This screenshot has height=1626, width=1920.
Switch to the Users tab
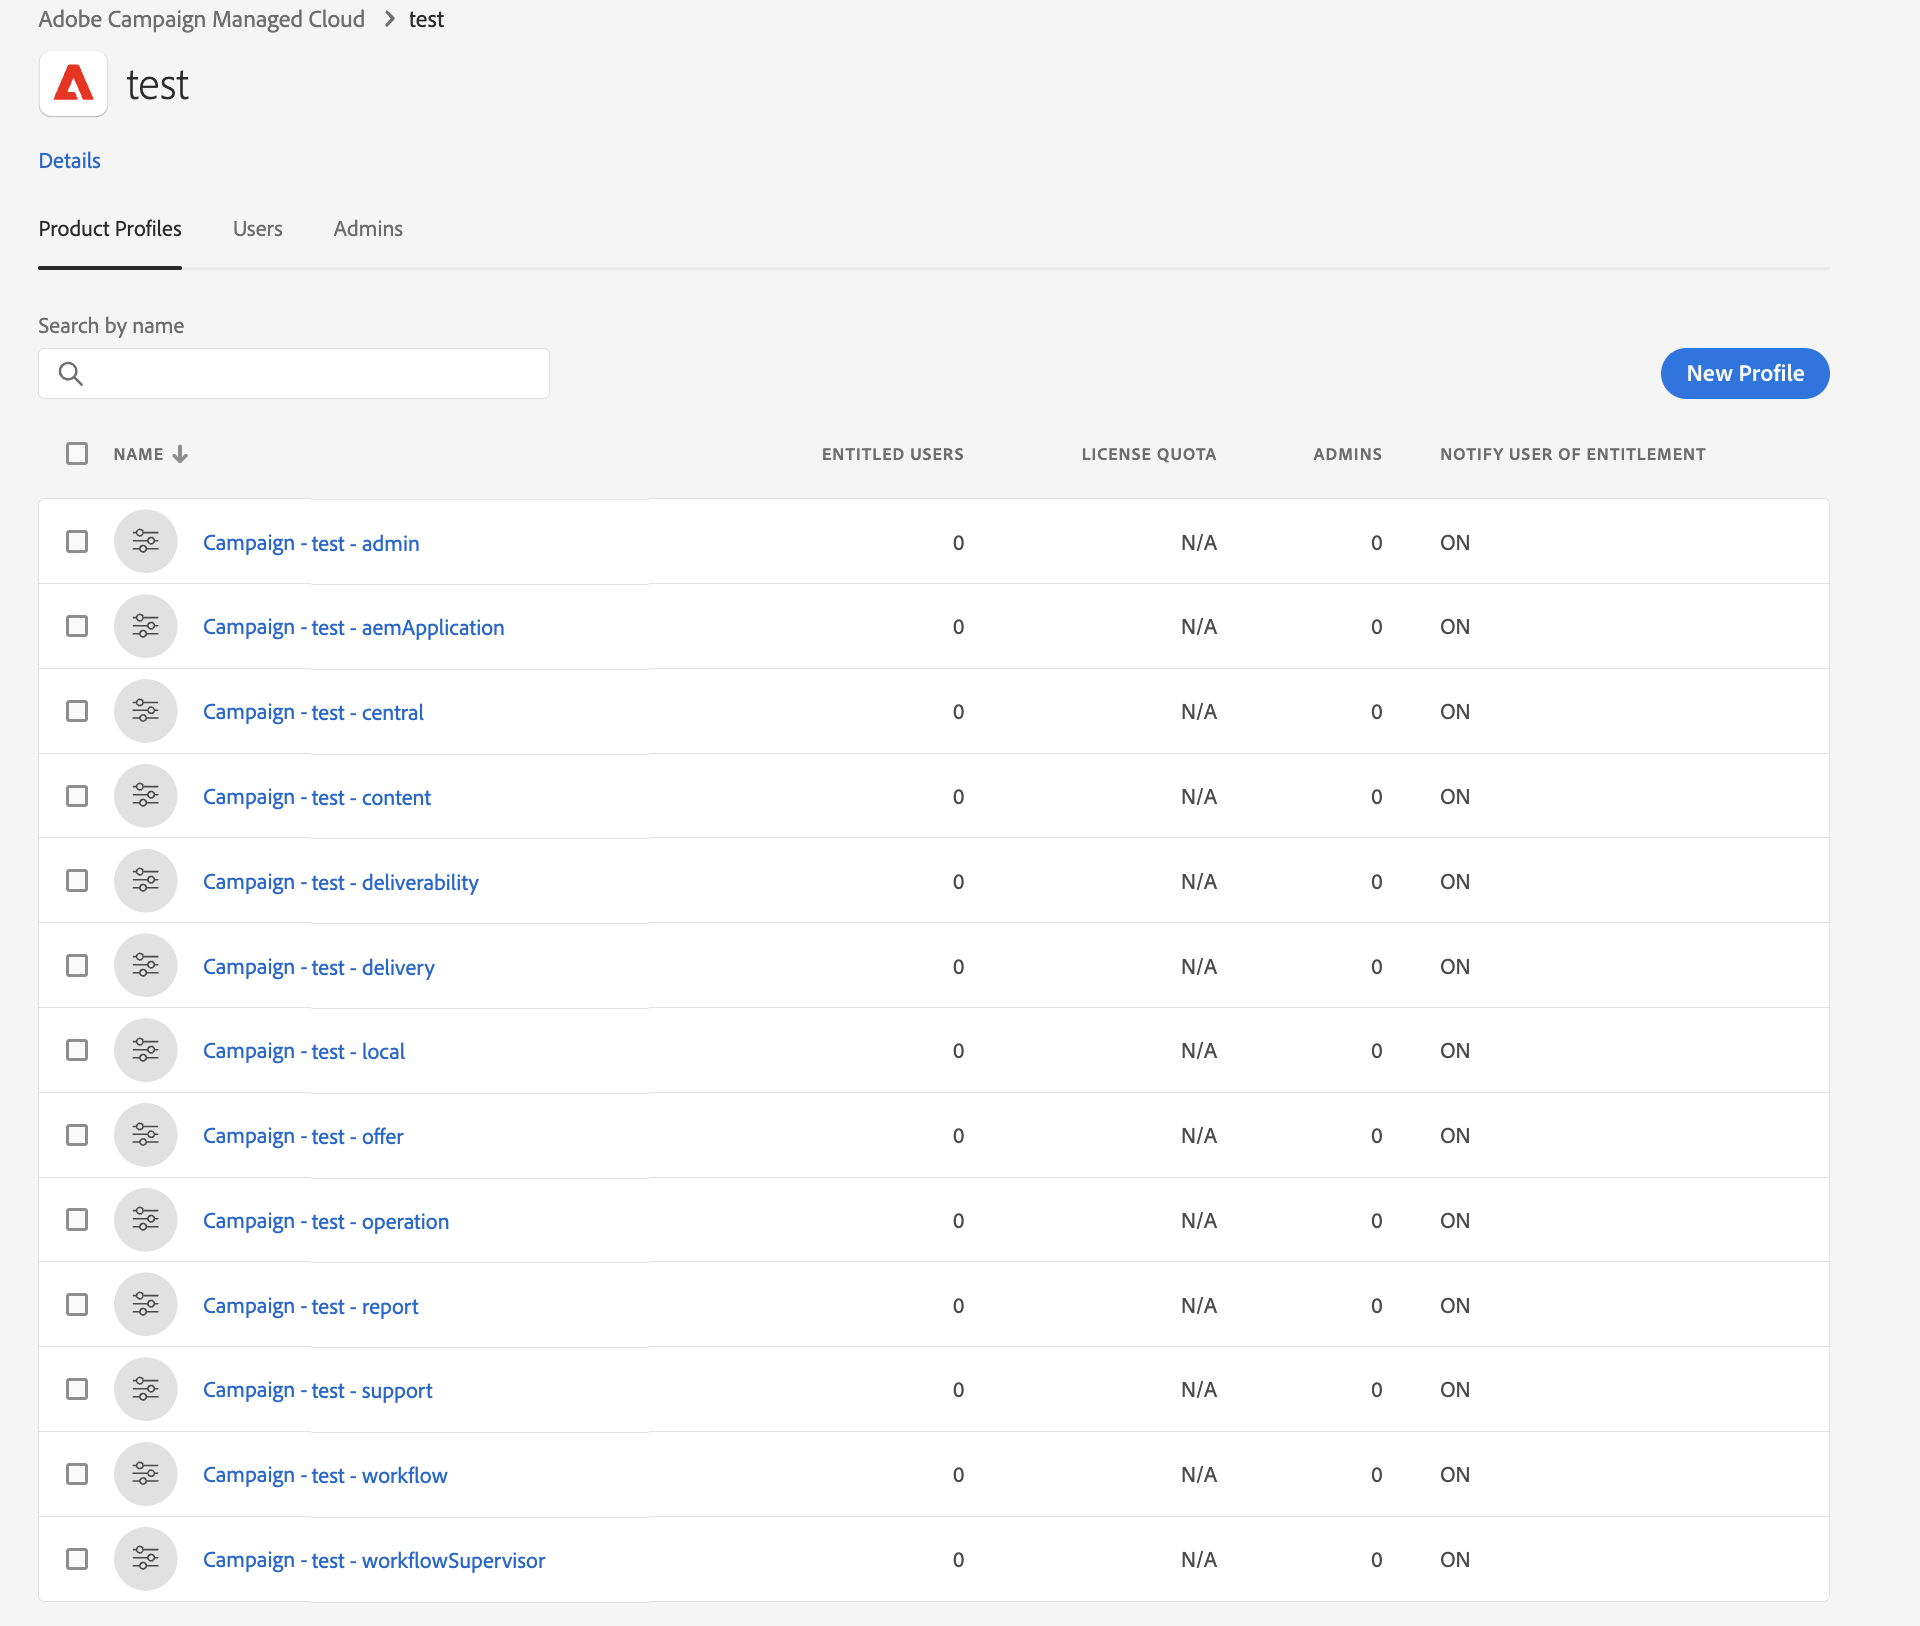coord(258,227)
